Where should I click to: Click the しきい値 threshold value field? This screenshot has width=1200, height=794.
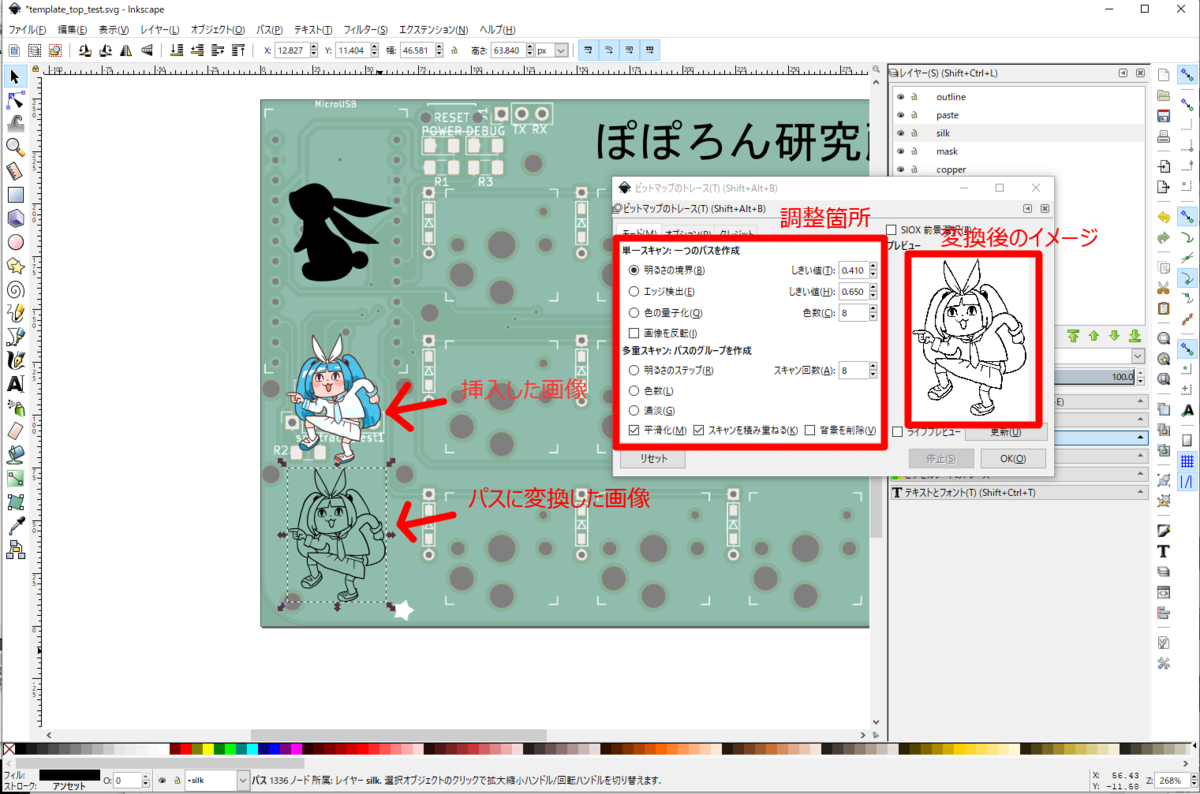854,271
